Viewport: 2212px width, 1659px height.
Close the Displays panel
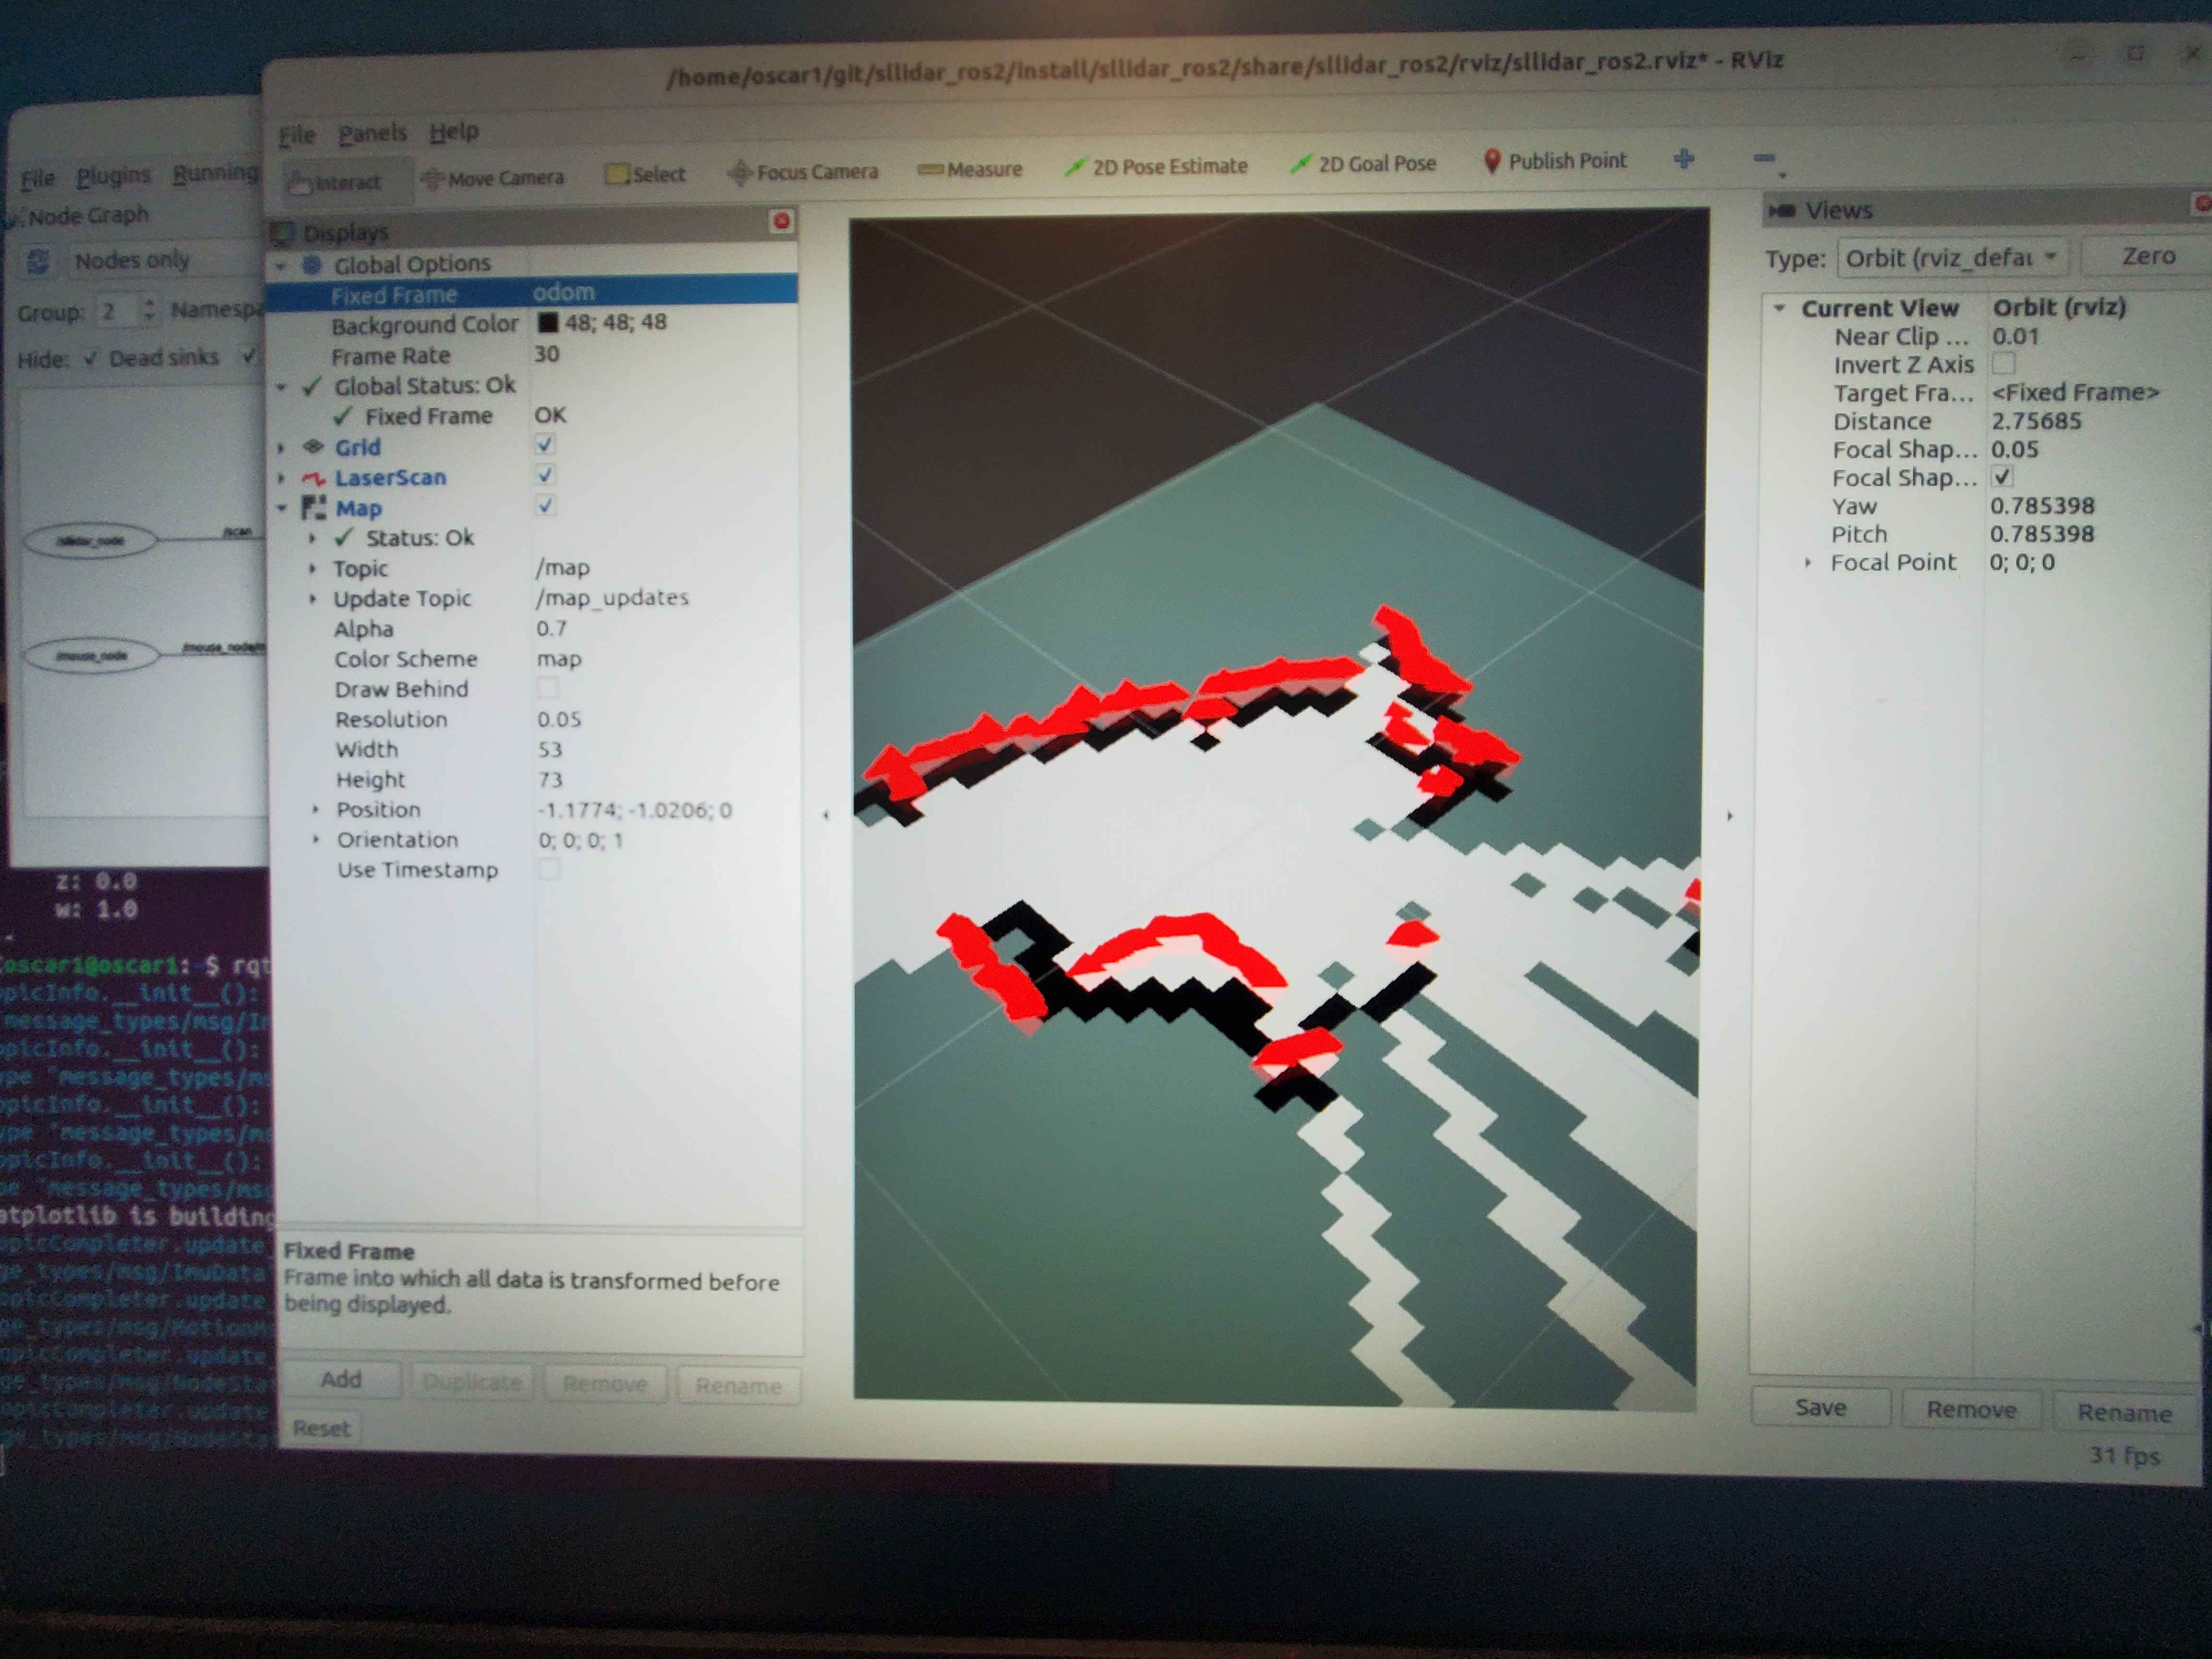(x=781, y=220)
